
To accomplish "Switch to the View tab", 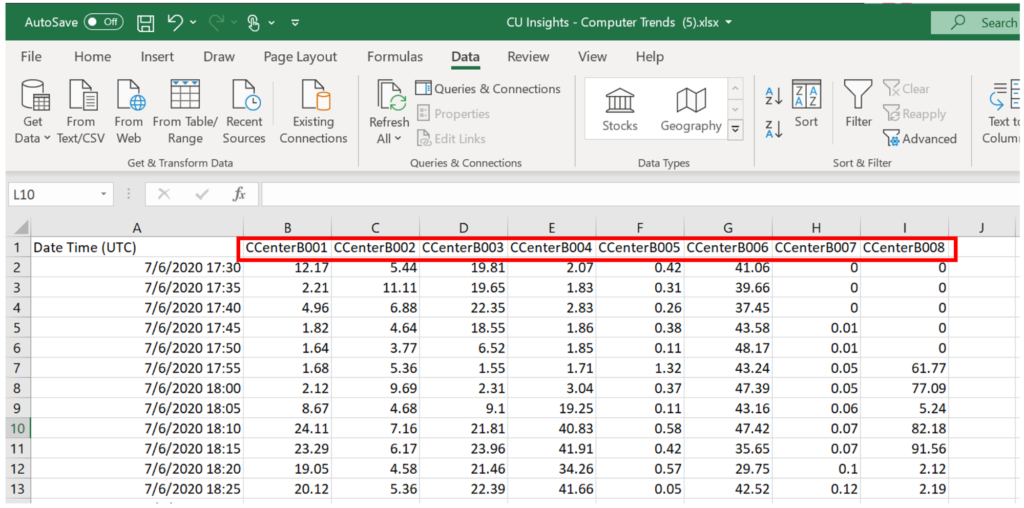I will point(592,57).
